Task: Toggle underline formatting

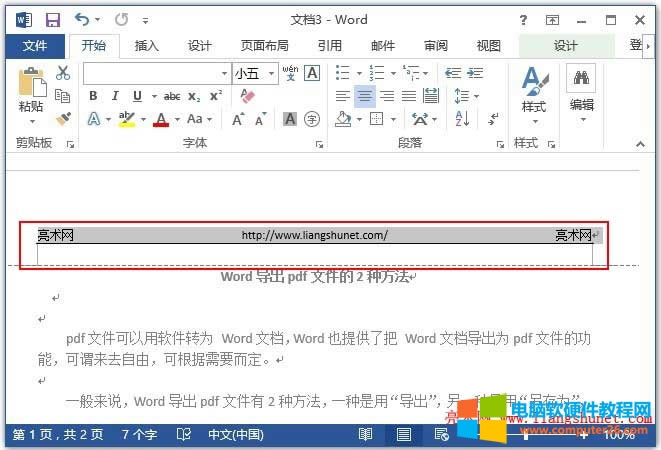Action: click(x=137, y=96)
